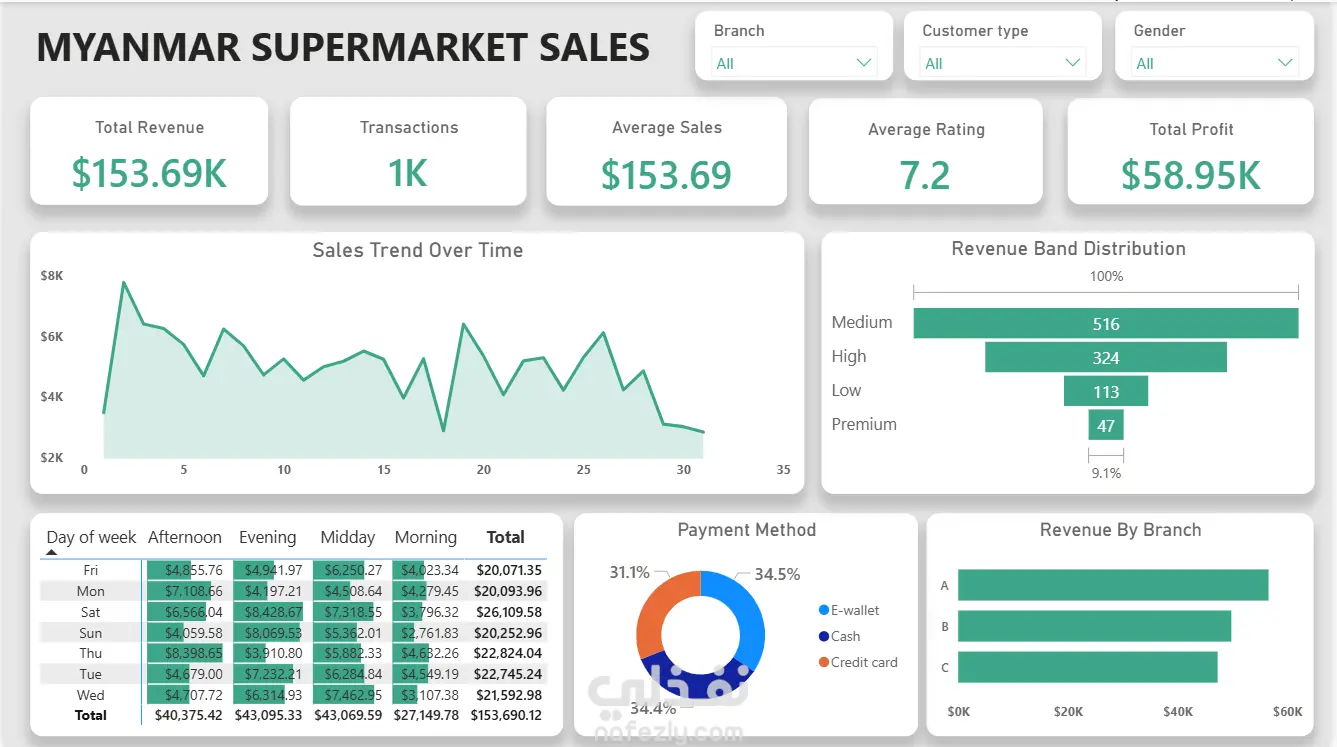Click the Morning column header
The height and width of the screenshot is (747, 1337).
pyautogui.click(x=425, y=537)
